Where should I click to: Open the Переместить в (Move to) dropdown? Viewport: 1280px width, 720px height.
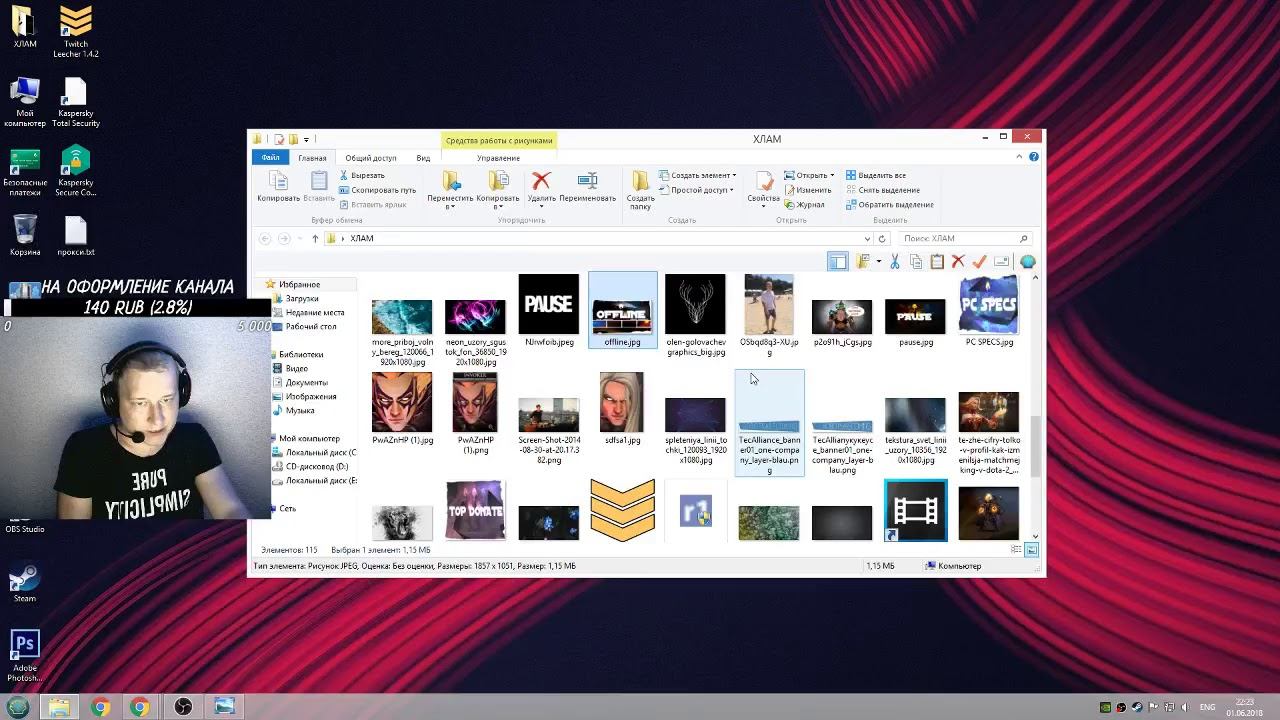click(x=451, y=189)
